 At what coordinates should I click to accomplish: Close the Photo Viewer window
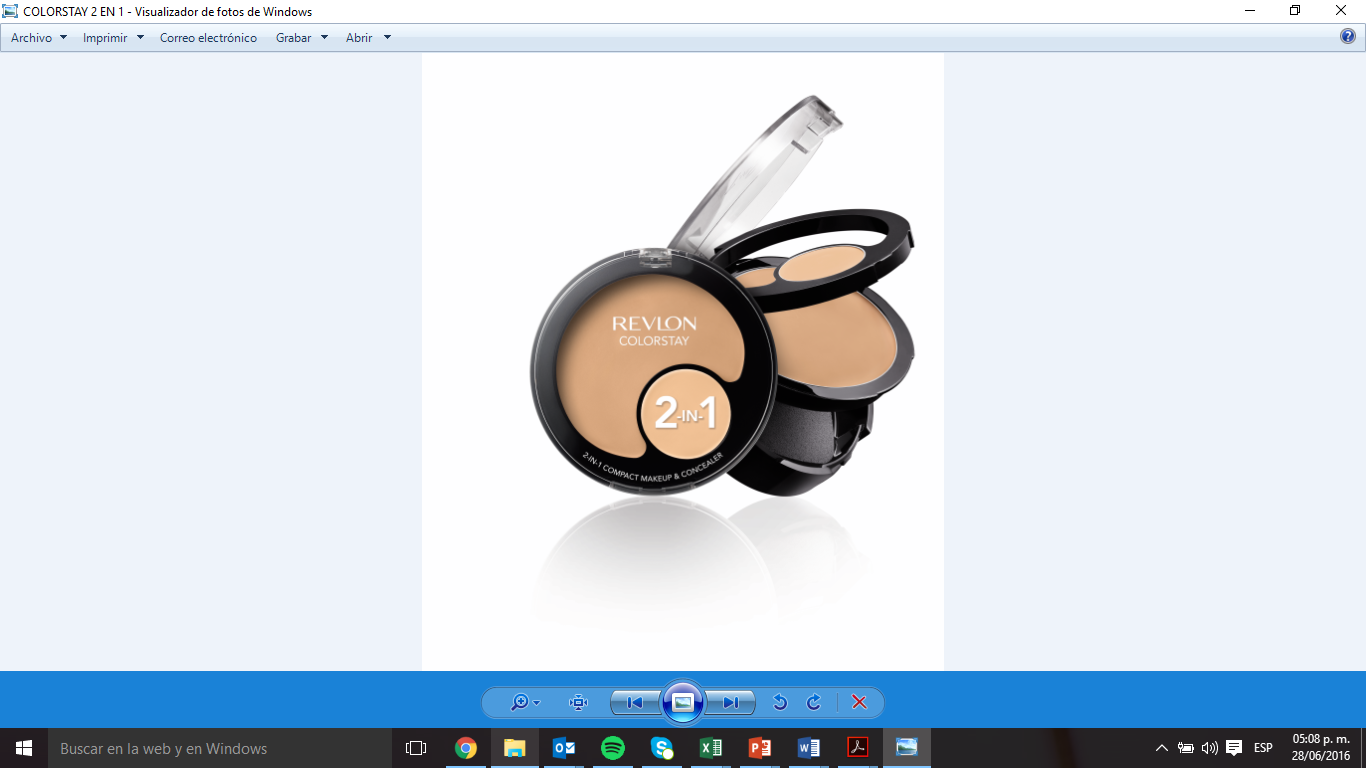point(1341,11)
